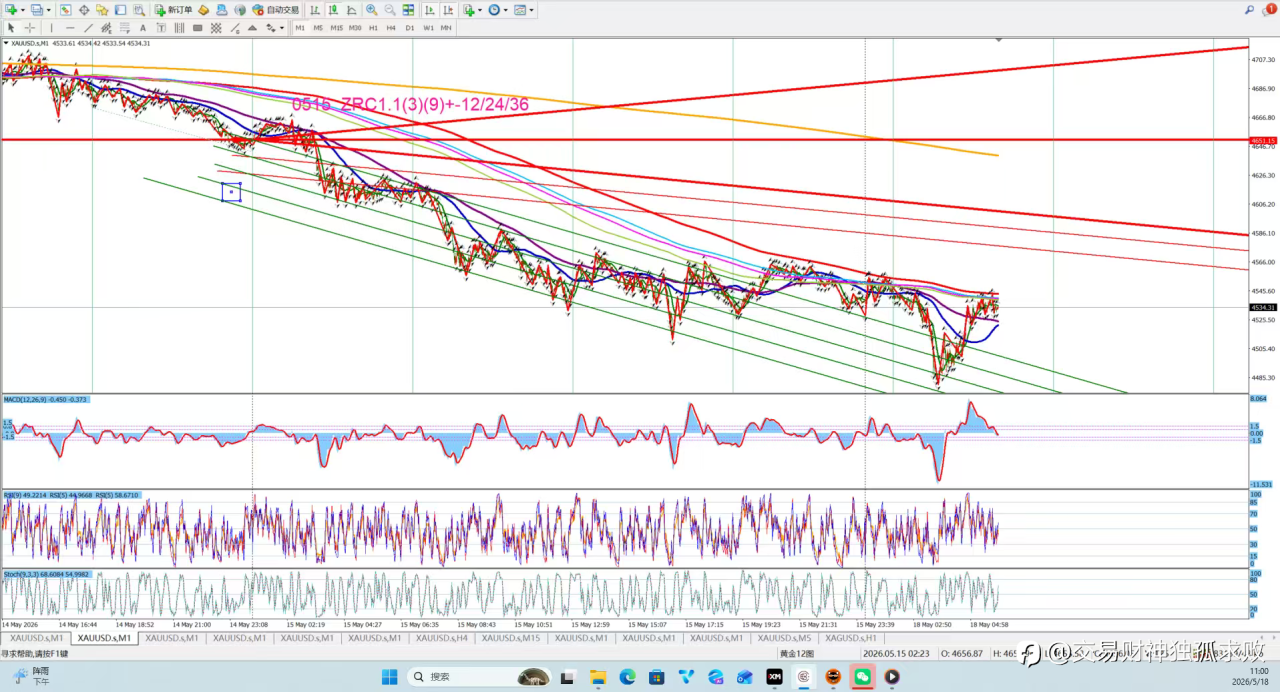1280x692 pixels.
Task: Select the horizontal line tool
Action: [70, 28]
